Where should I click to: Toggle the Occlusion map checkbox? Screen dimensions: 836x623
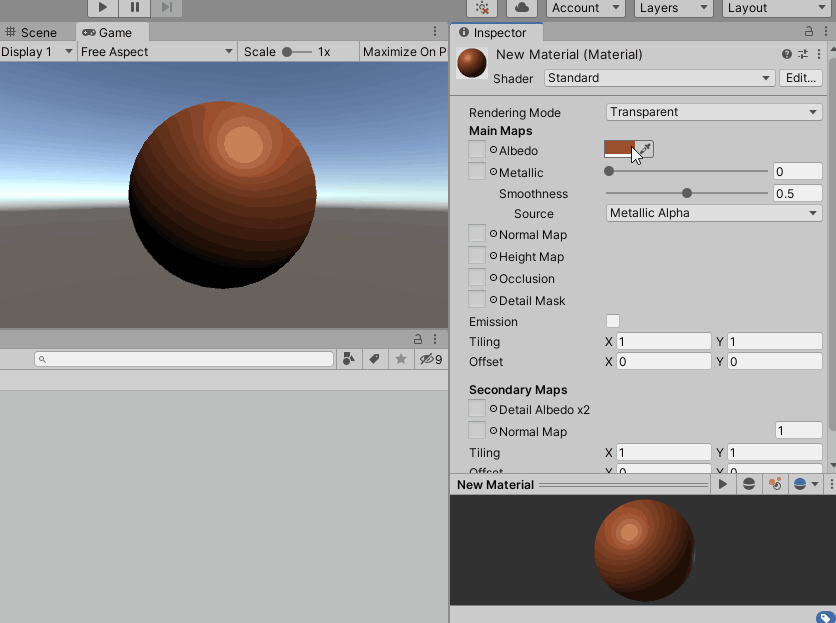(x=476, y=278)
